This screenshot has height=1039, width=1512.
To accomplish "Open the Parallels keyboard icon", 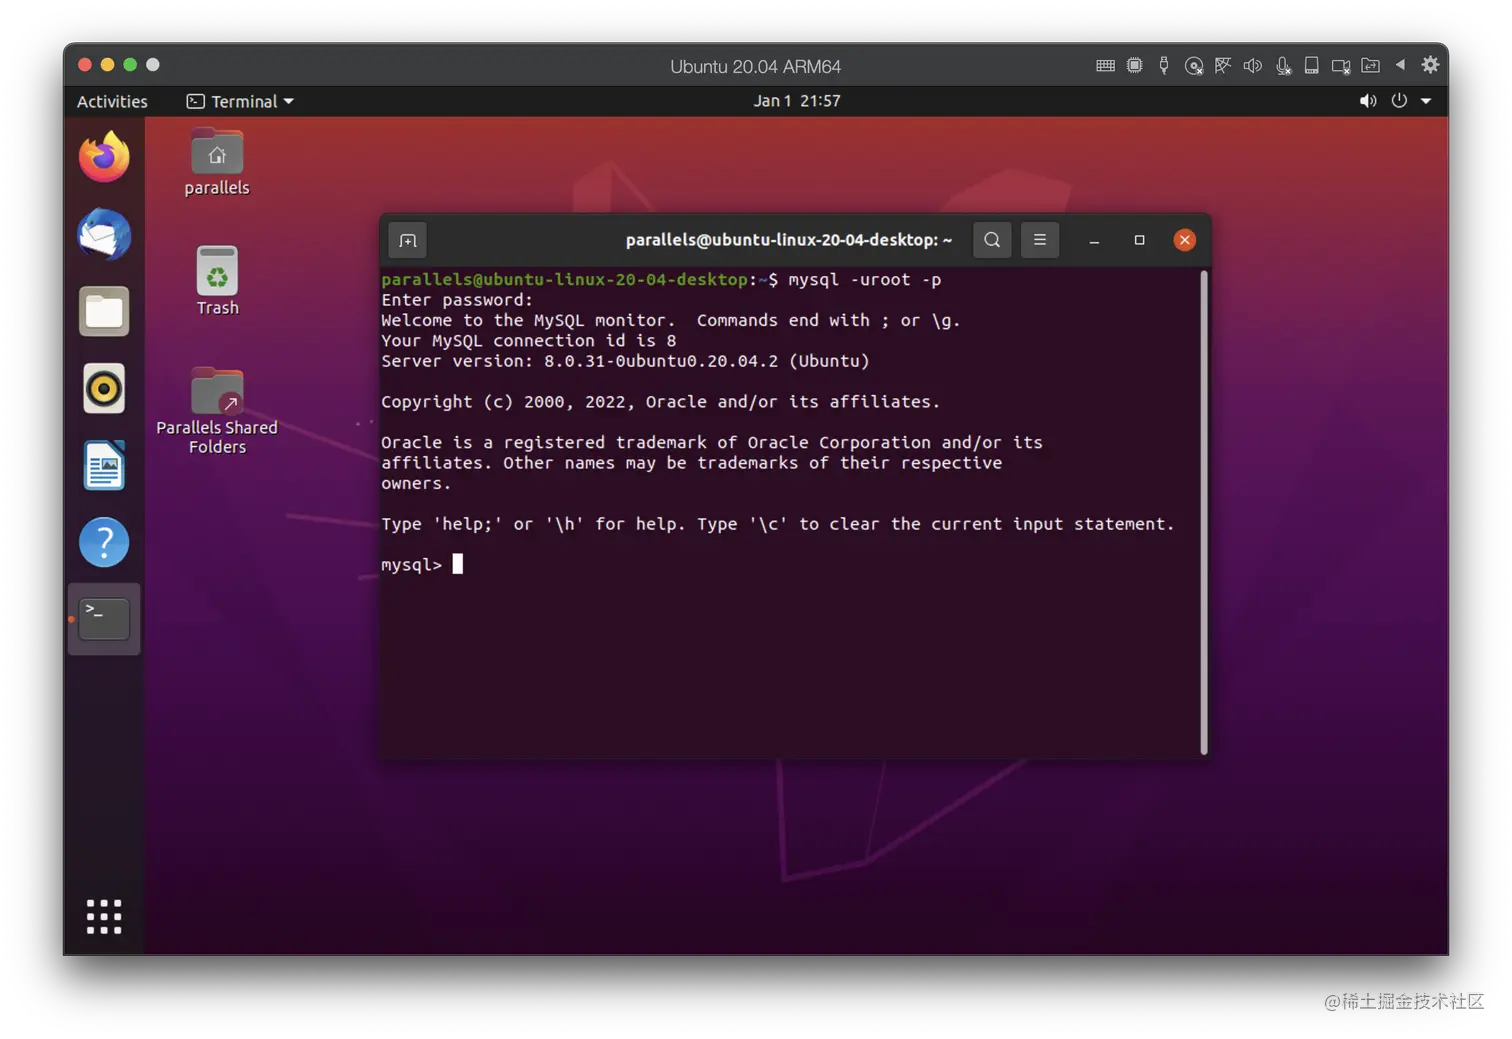I will tap(1105, 66).
